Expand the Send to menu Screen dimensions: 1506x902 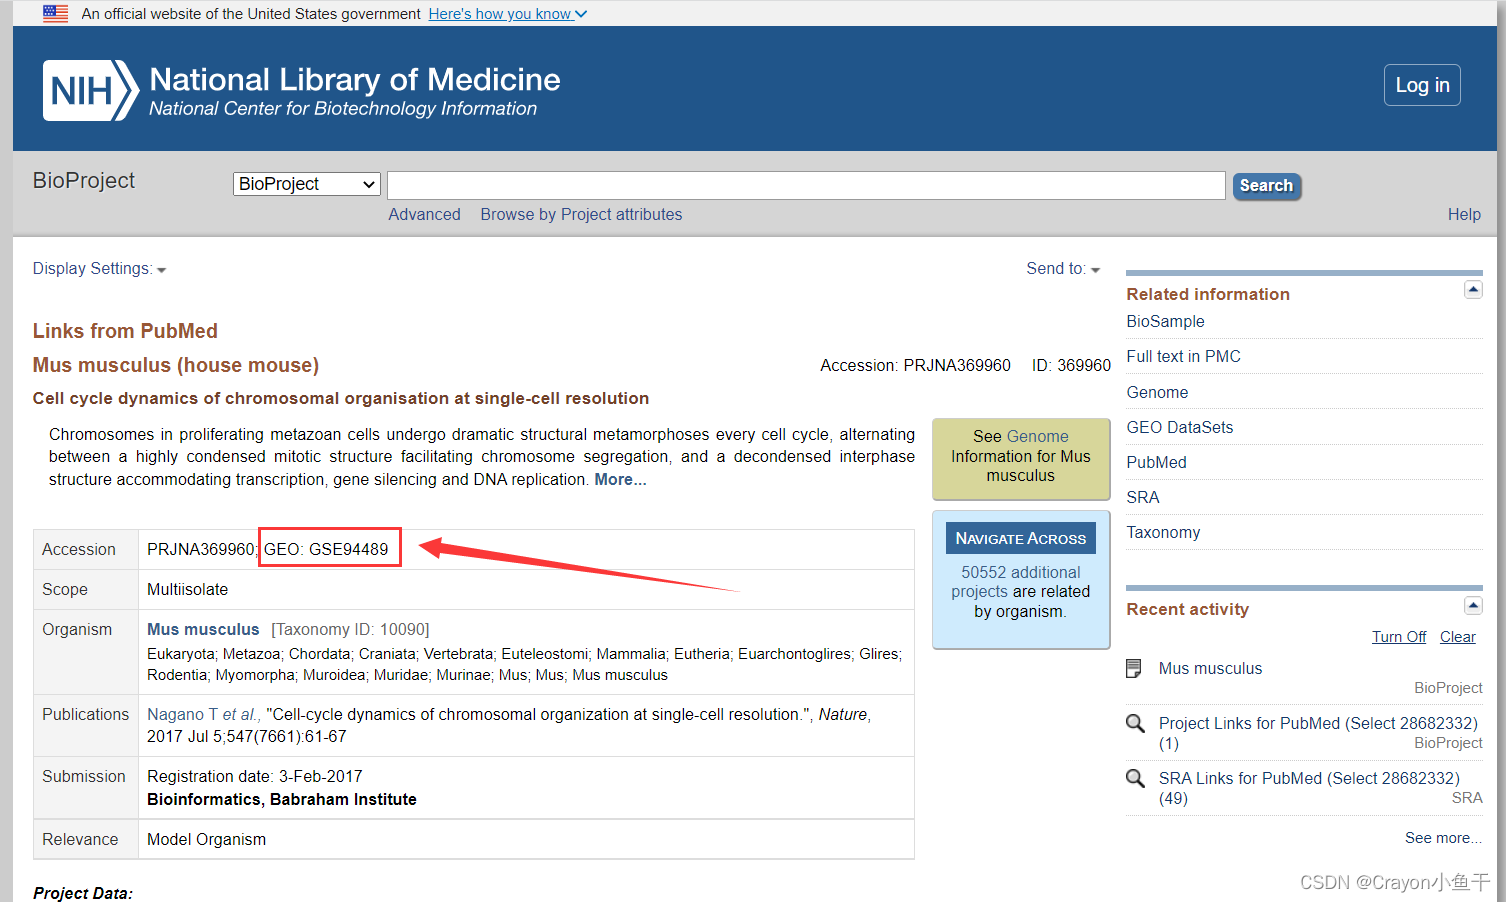coord(1063,269)
